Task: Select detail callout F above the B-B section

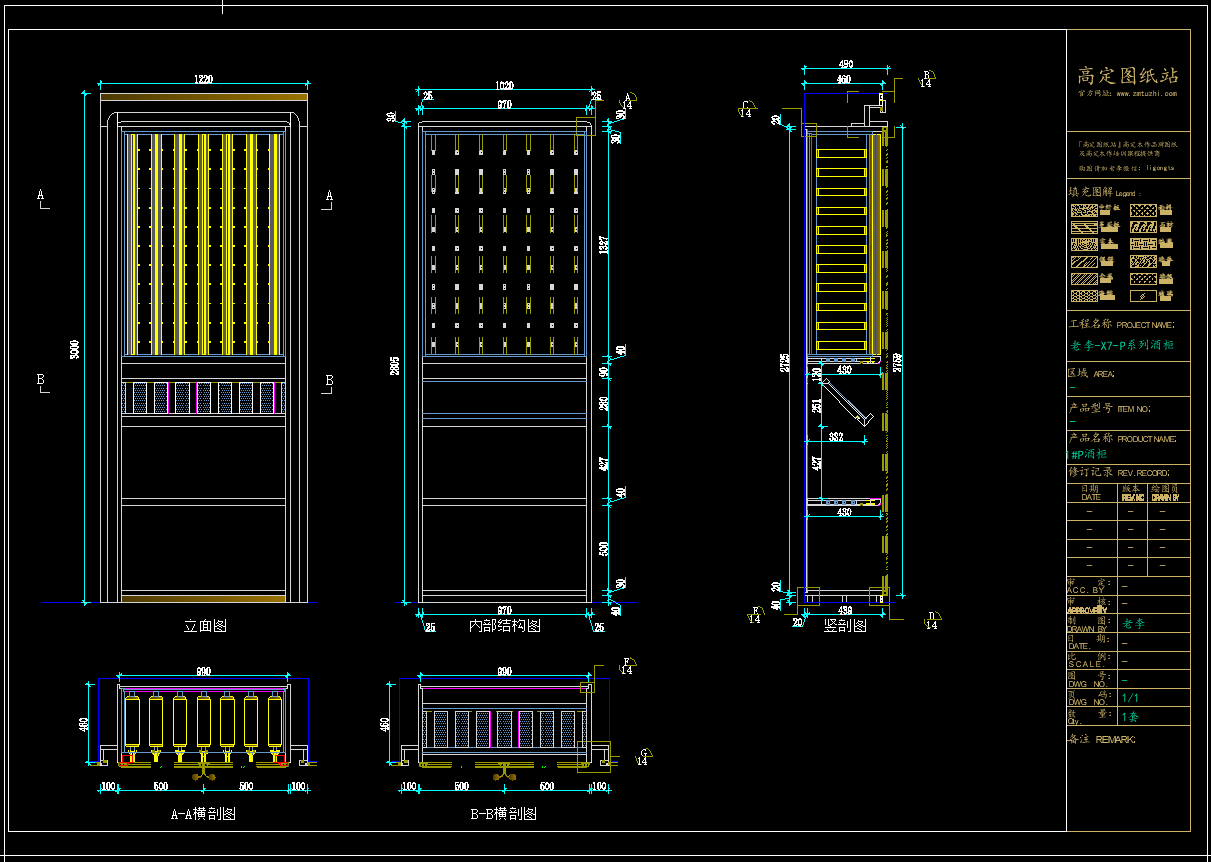Action: 627,666
